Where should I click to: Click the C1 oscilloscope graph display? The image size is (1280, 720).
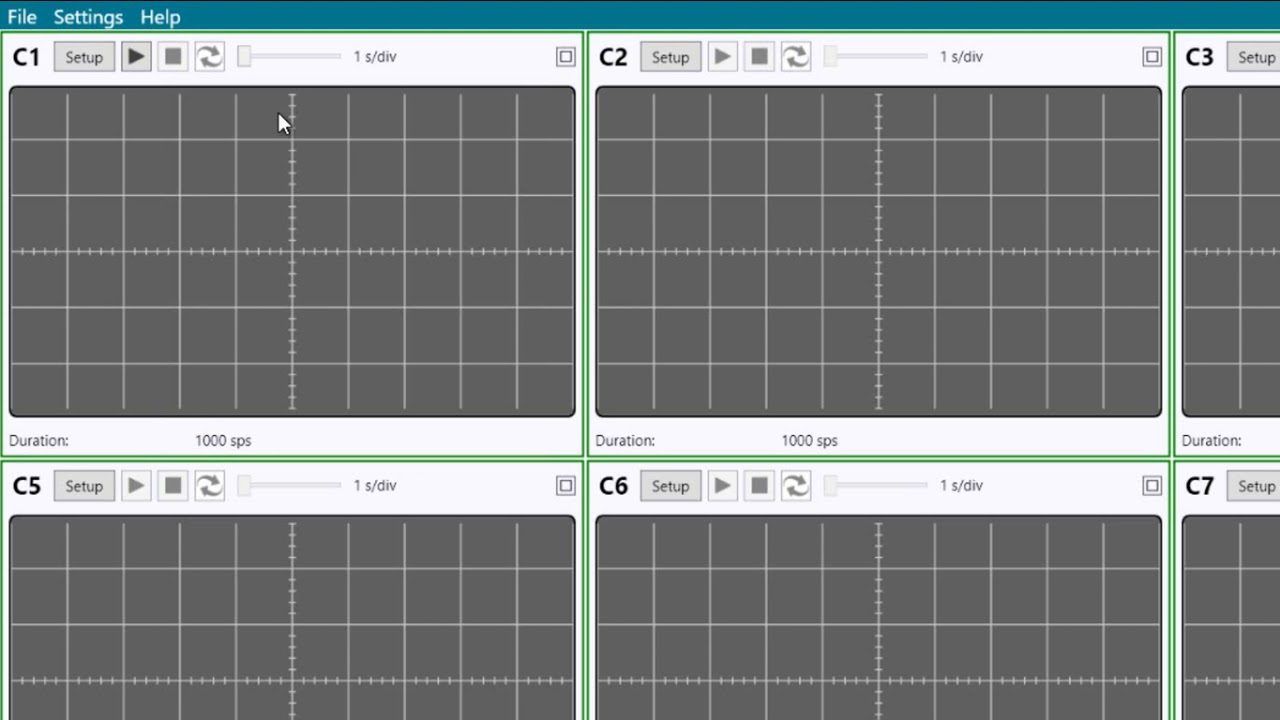pyautogui.click(x=292, y=251)
